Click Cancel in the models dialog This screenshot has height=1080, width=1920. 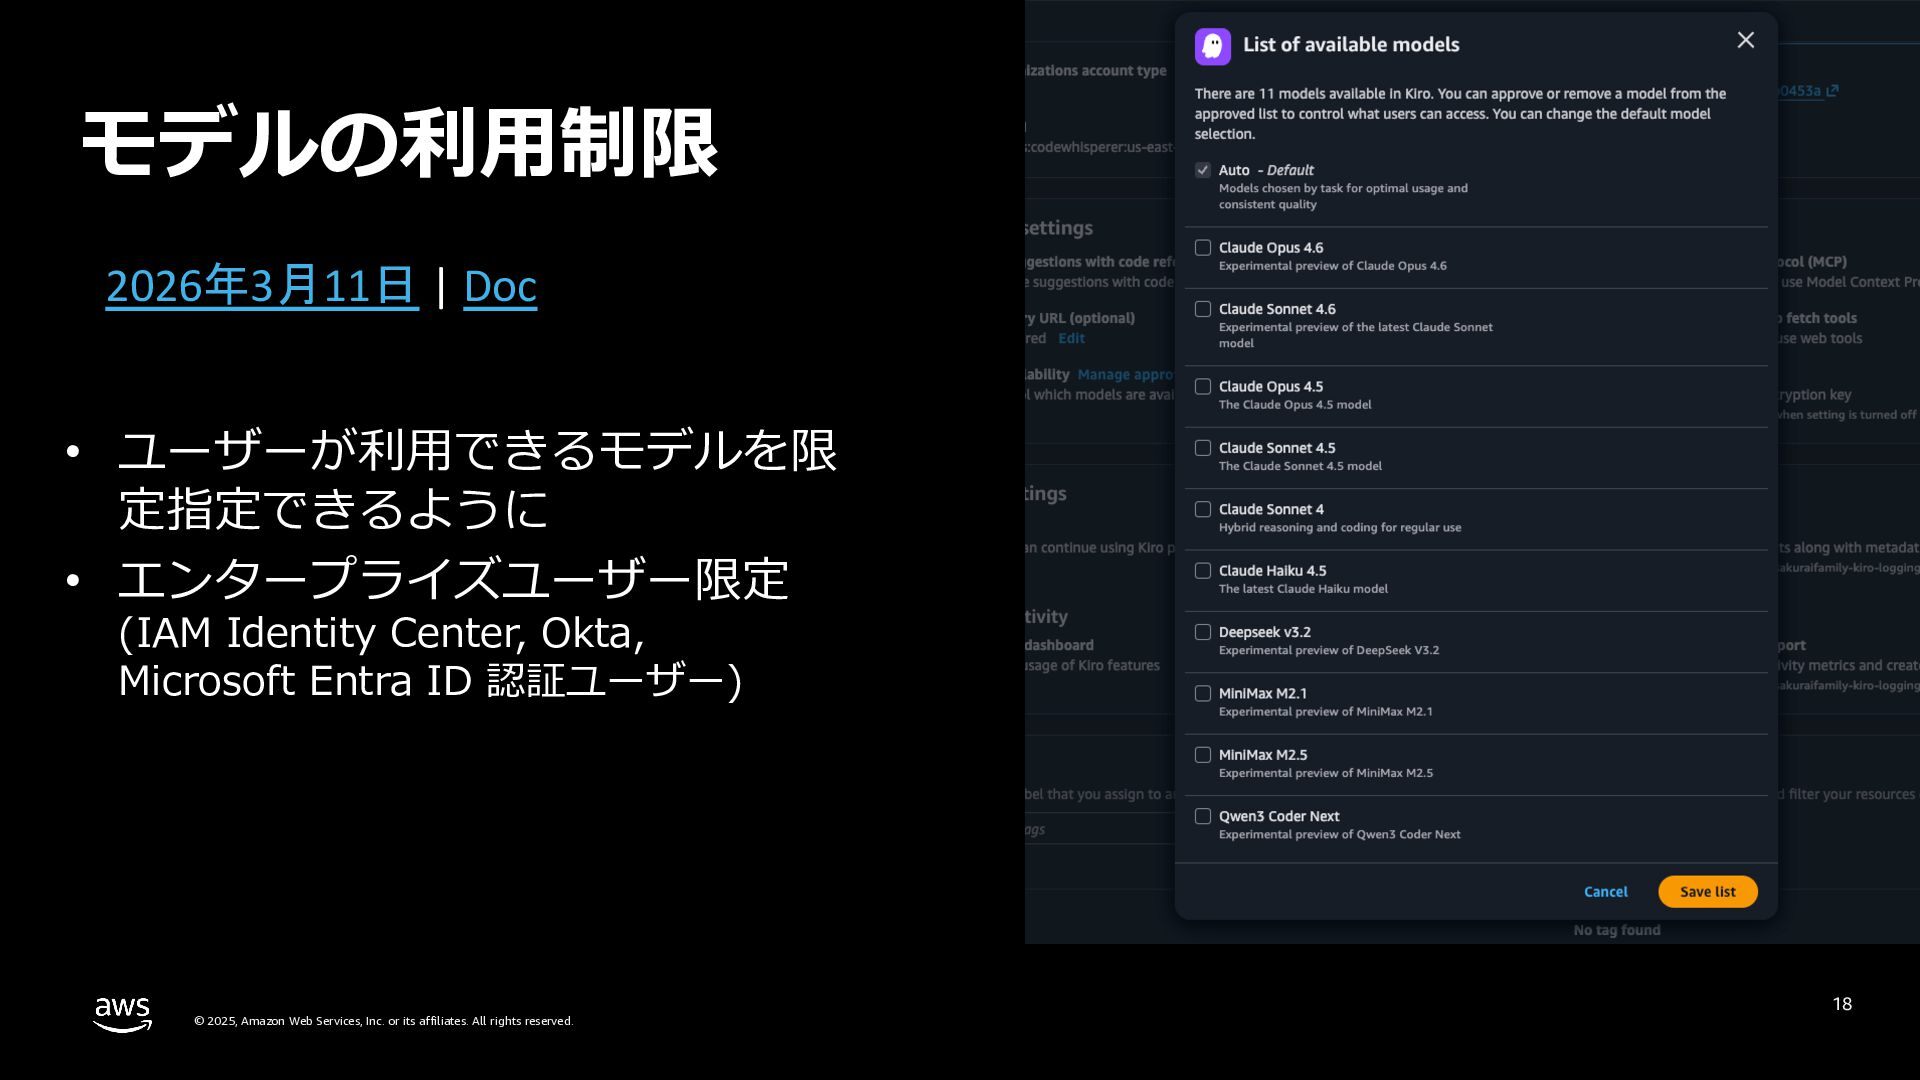coord(1605,892)
